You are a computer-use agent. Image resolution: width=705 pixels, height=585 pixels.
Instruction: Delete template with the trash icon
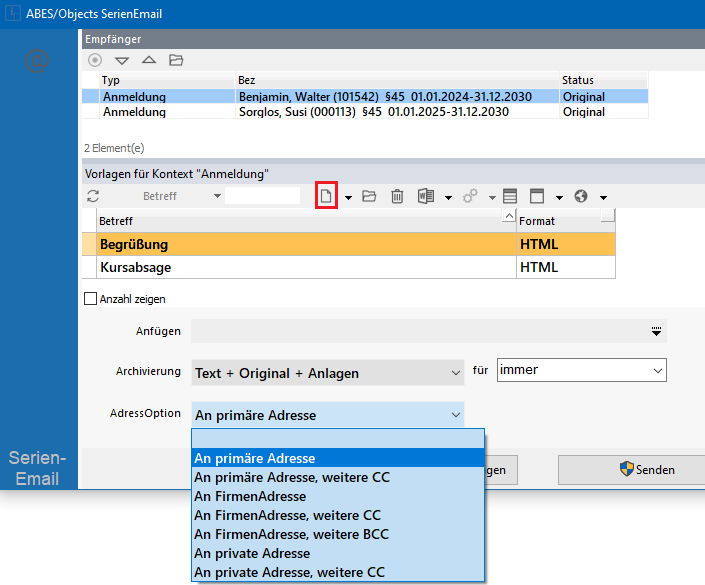pyautogui.click(x=397, y=196)
